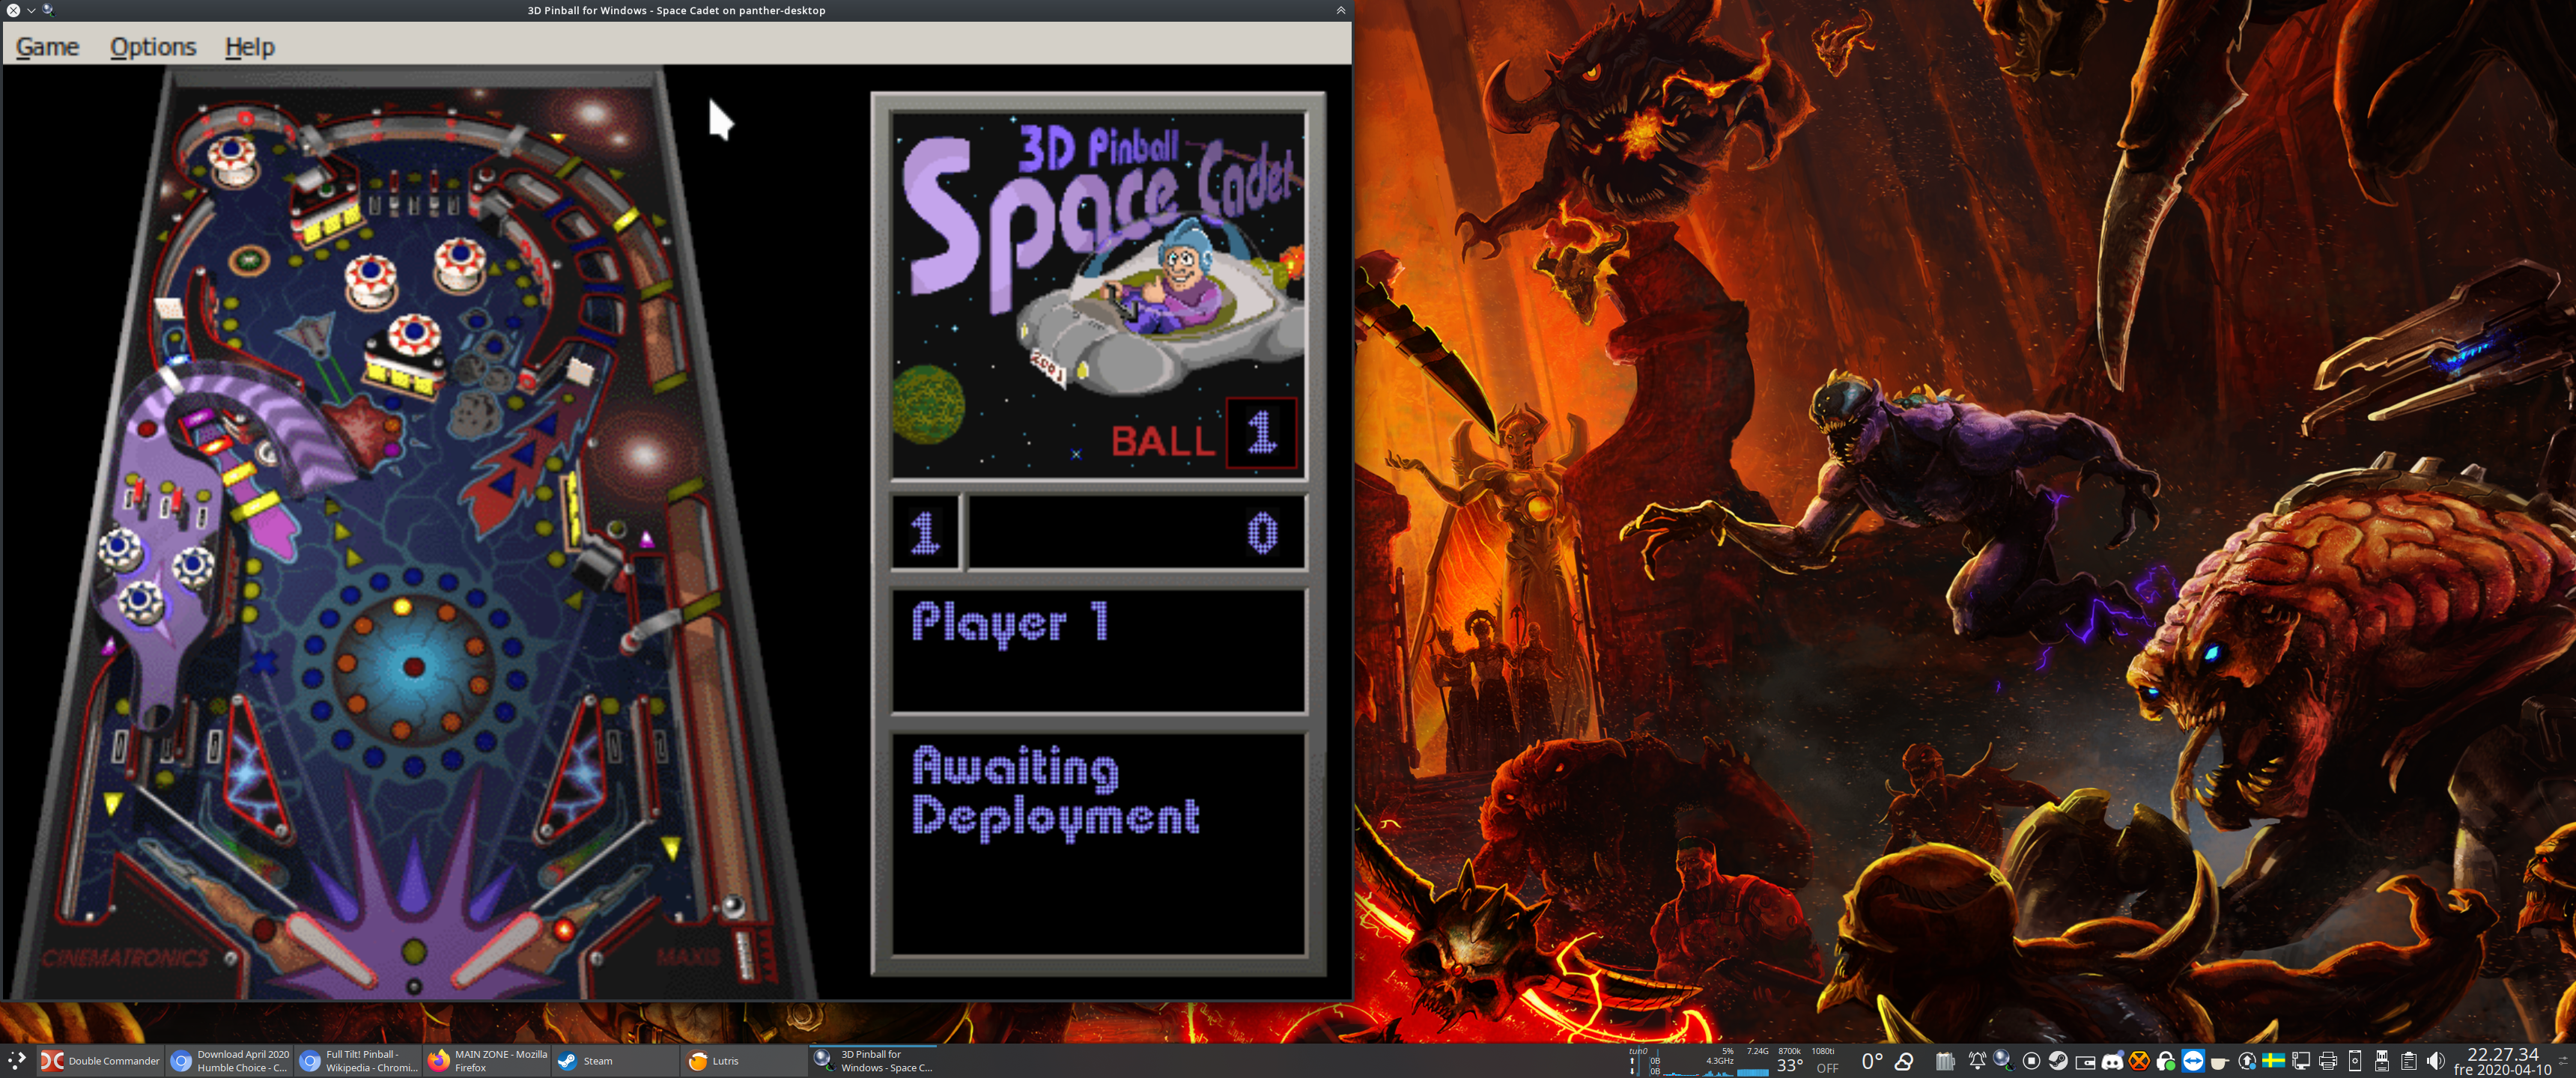Open the Game menu
The width and height of the screenshot is (2576, 1078).
(46, 44)
